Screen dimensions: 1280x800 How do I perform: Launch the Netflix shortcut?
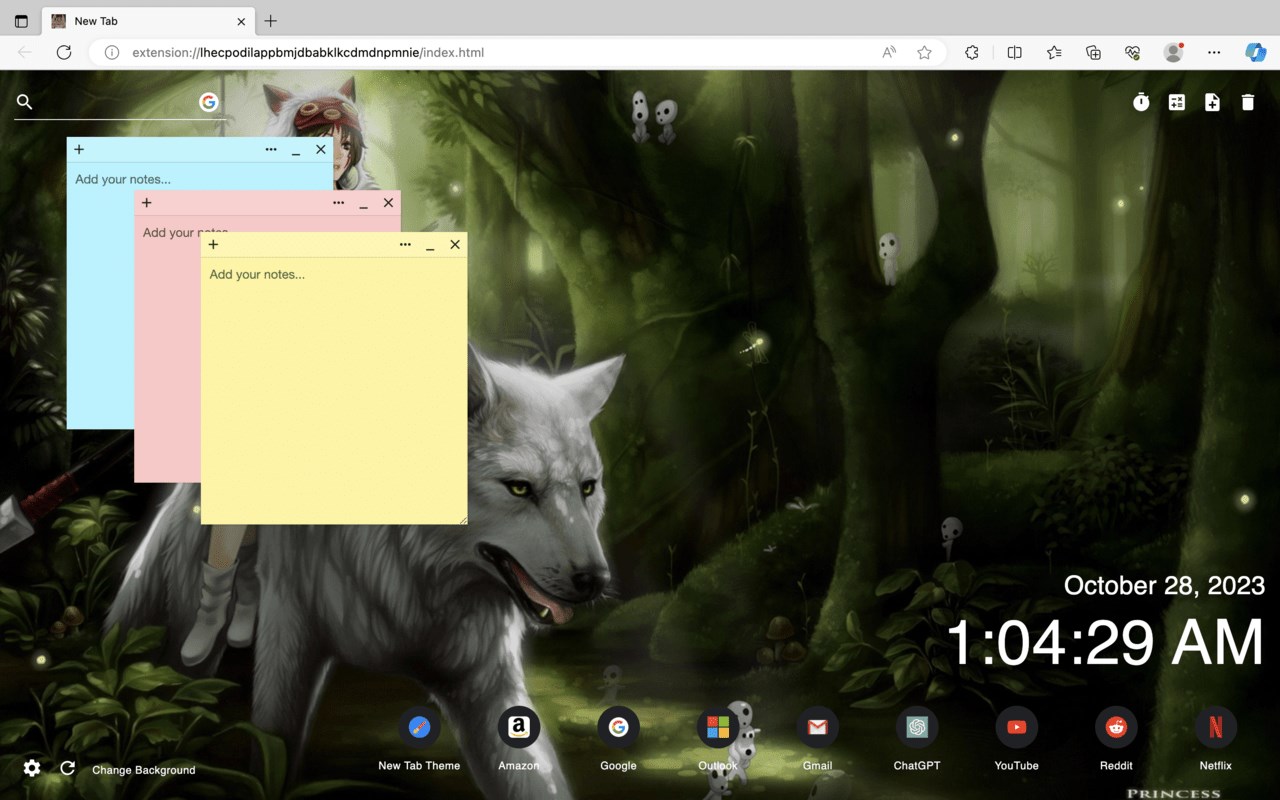click(x=1216, y=740)
